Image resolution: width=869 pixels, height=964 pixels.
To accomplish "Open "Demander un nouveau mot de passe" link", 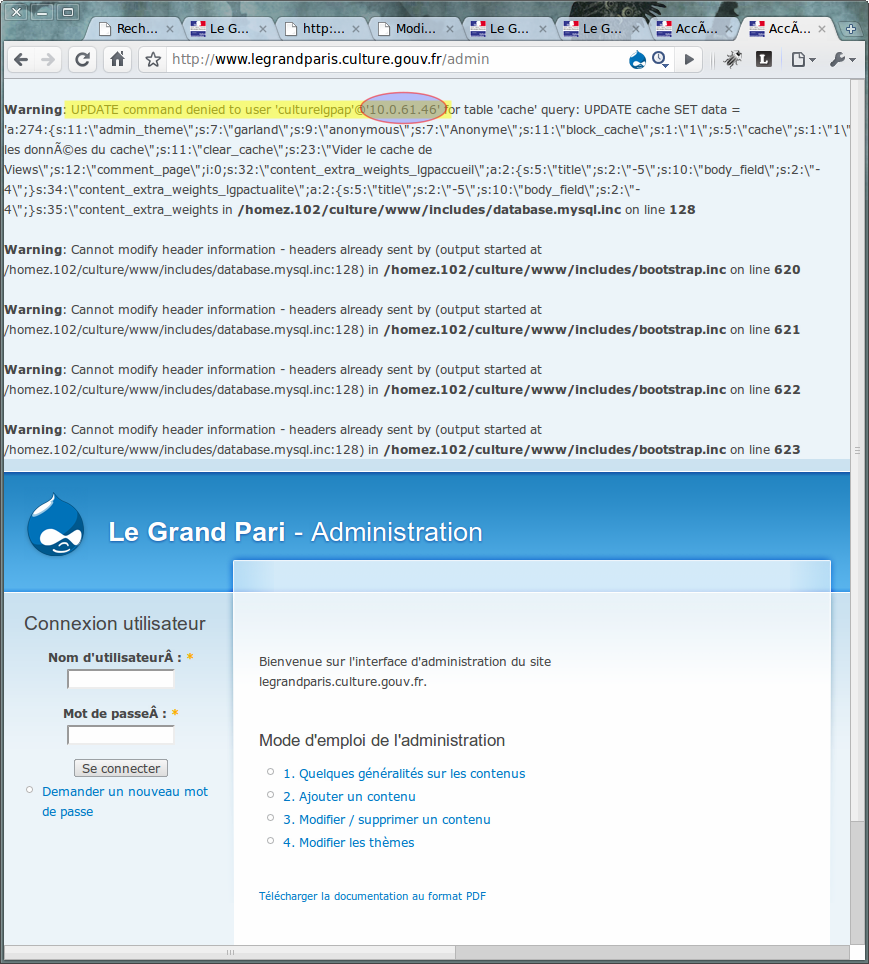I will pyautogui.click(x=125, y=802).
